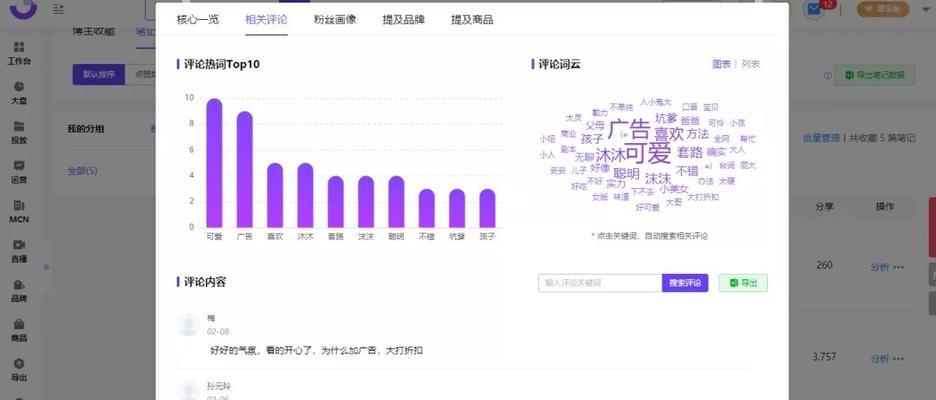The image size is (936, 400).
Task: Switch to 粉丝画像 tab
Action: 335,20
